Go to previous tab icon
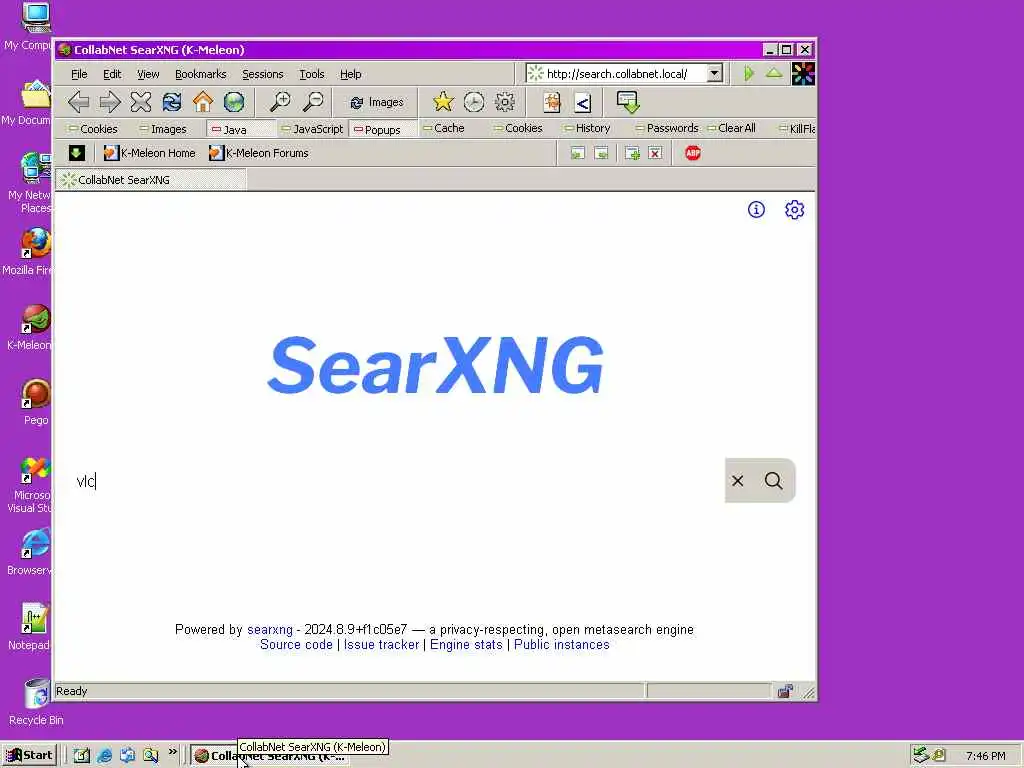 tap(577, 153)
